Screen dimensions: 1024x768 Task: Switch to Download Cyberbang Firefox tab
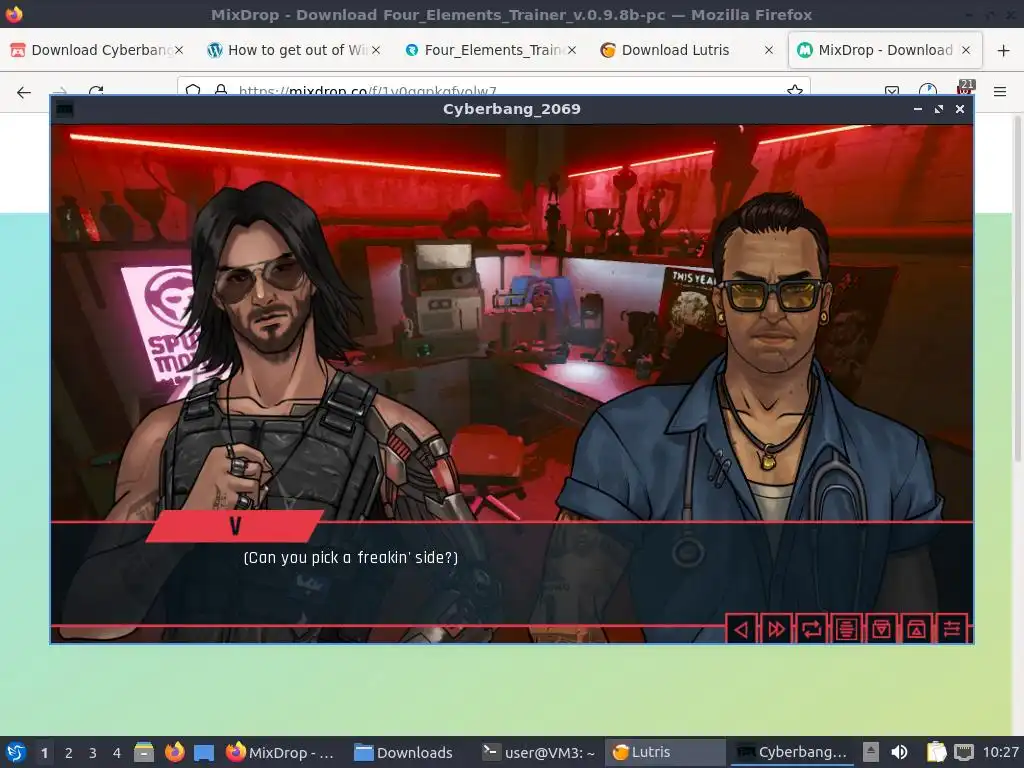[97, 50]
